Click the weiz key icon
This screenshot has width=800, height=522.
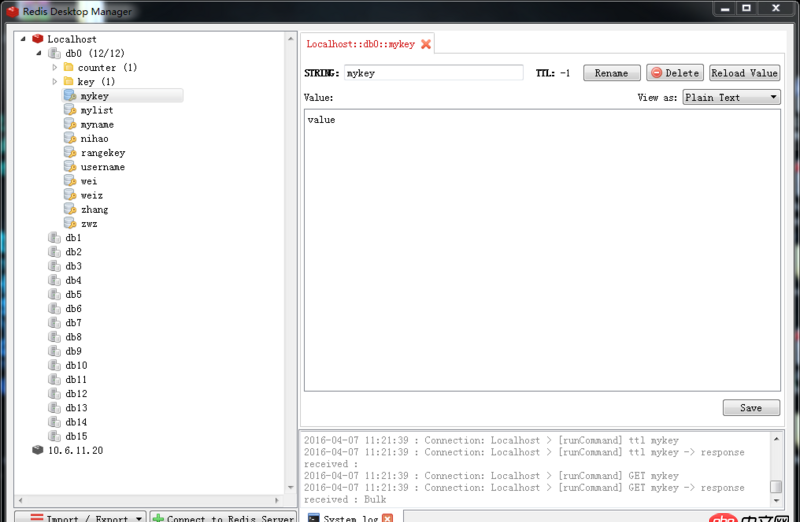coord(70,195)
